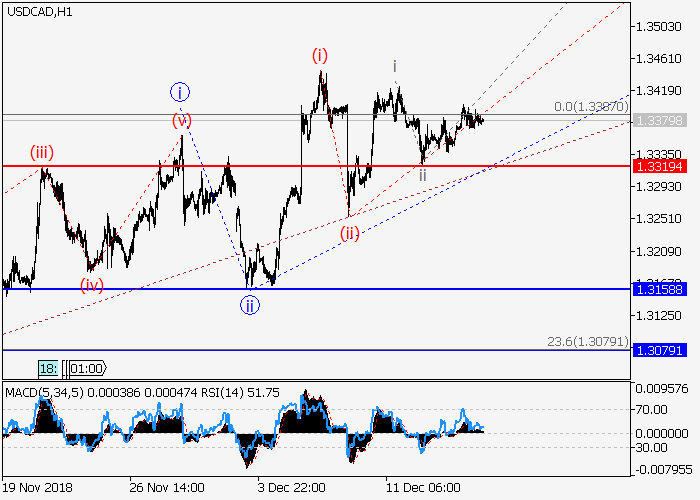
Task: Click the 26 Nov 14:00 time axis label
Action: (x=167, y=487)
